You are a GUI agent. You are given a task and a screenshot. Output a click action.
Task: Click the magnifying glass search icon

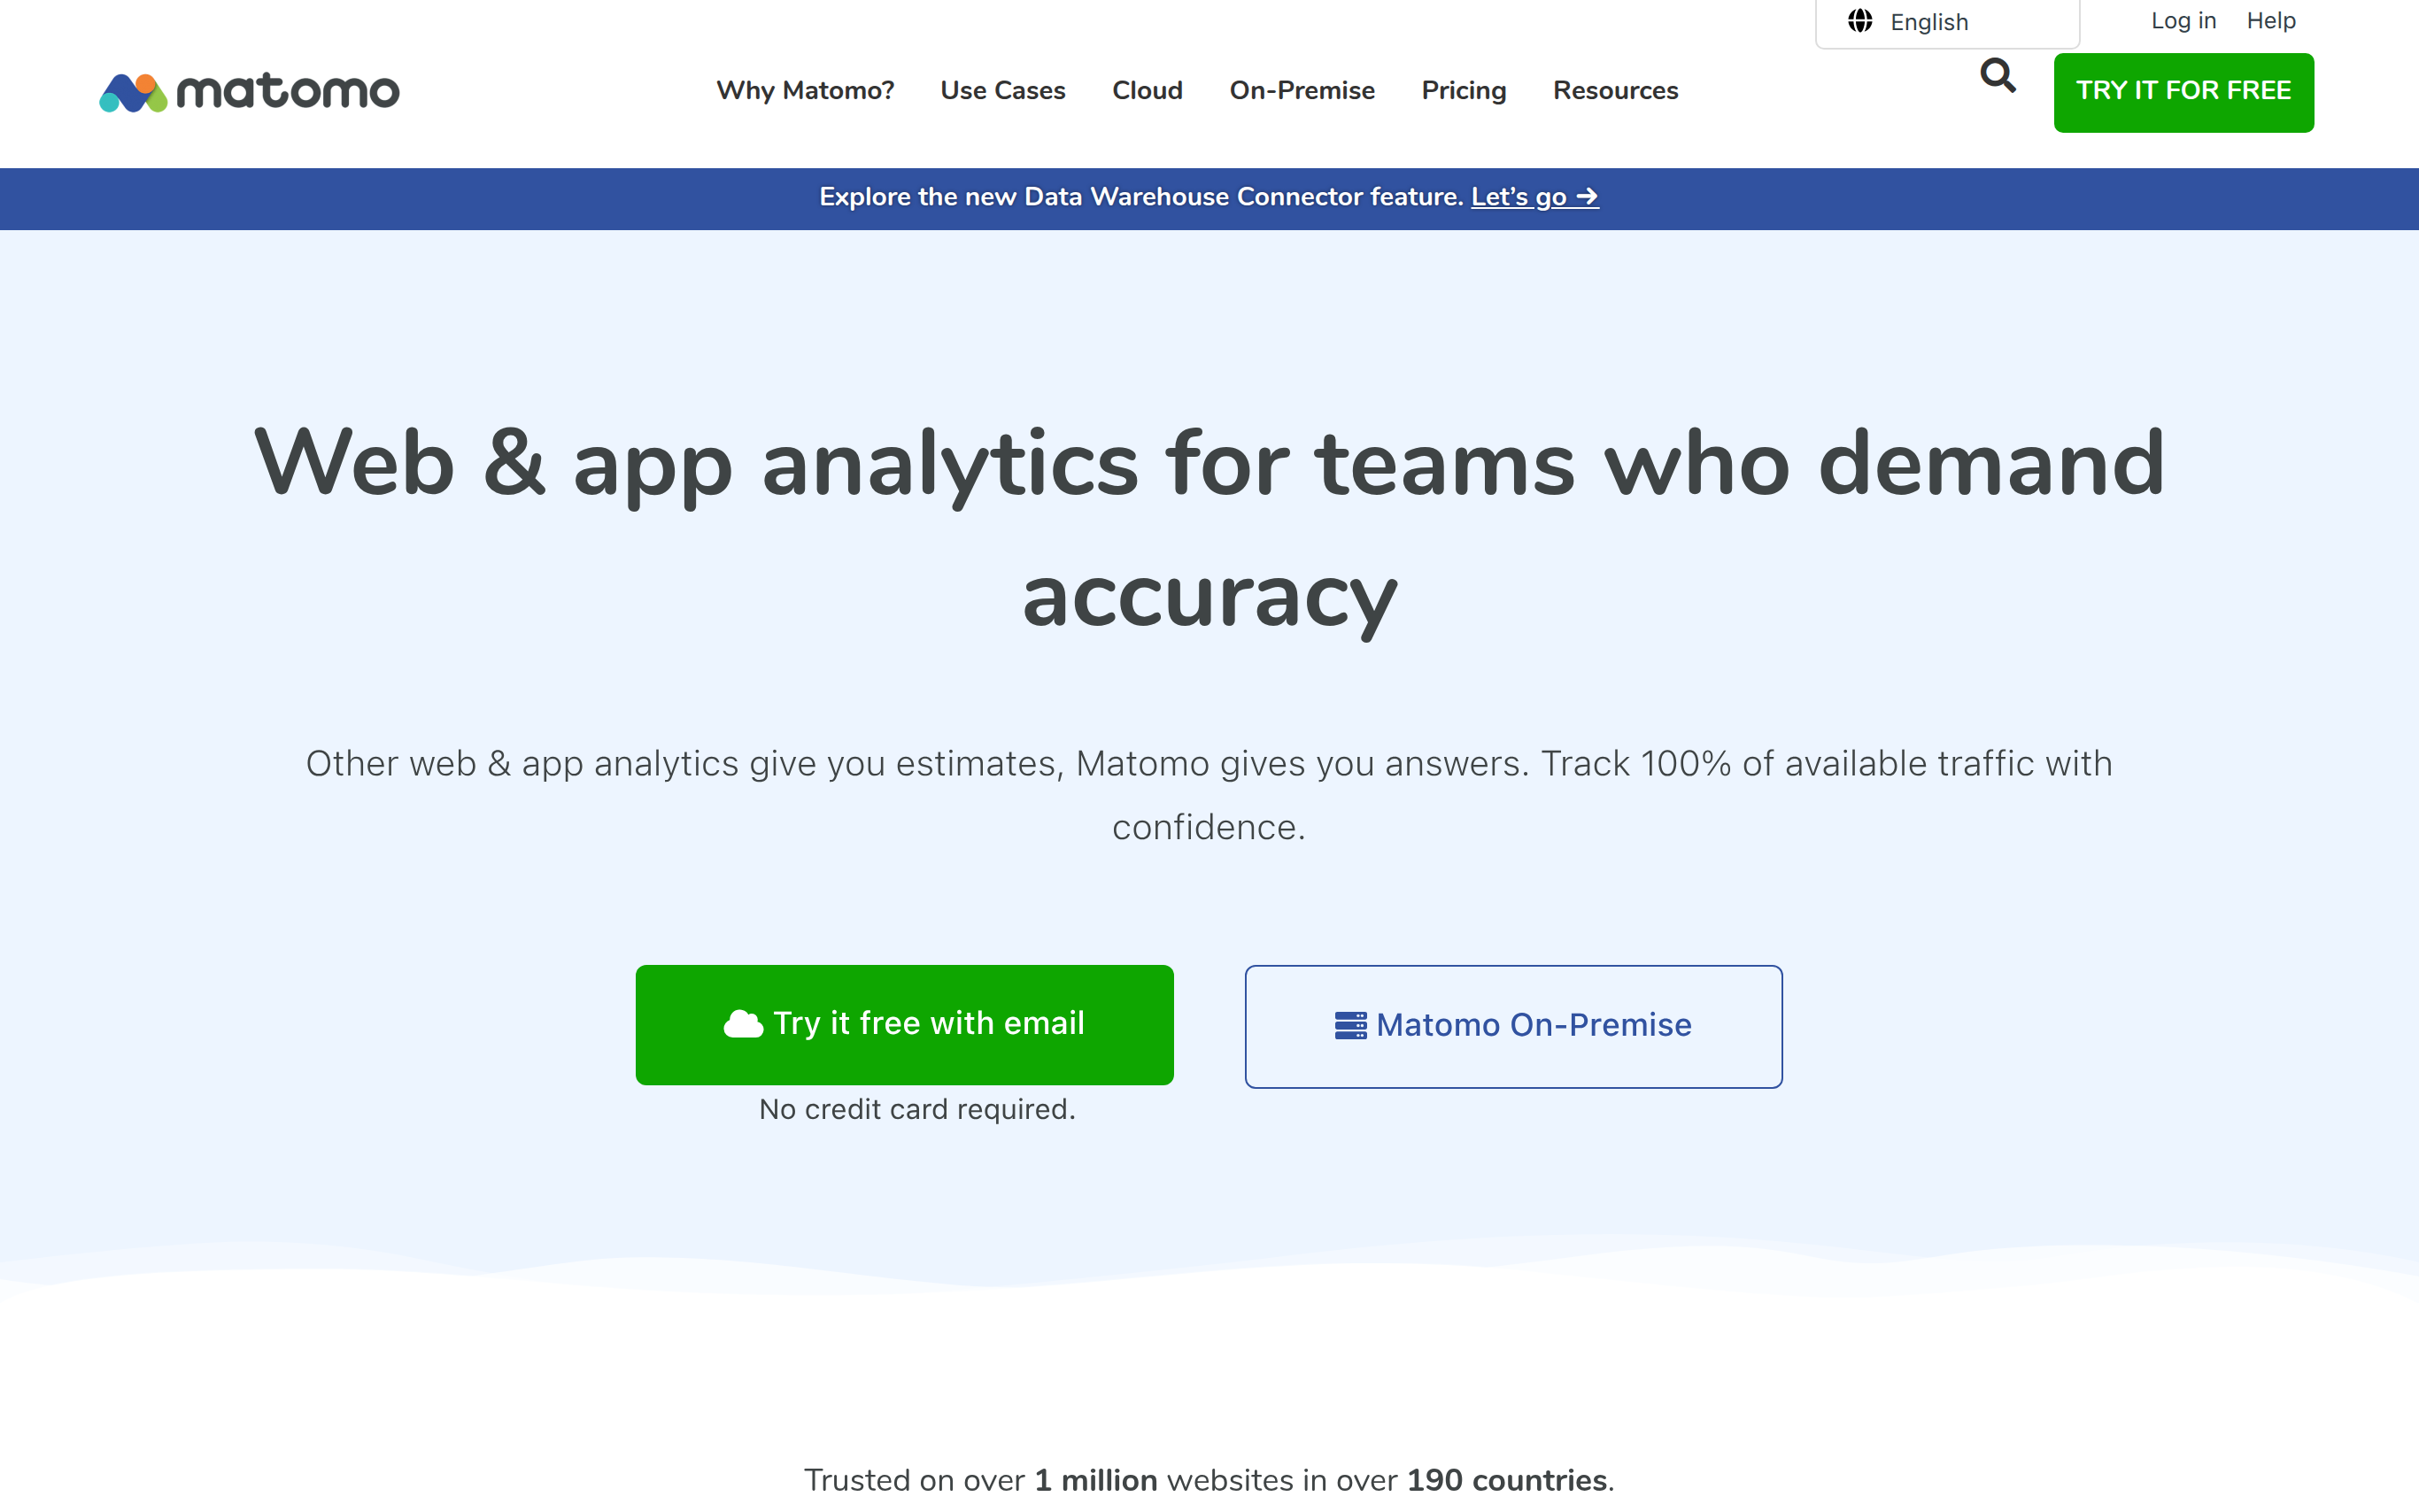tap(1997, 76)
